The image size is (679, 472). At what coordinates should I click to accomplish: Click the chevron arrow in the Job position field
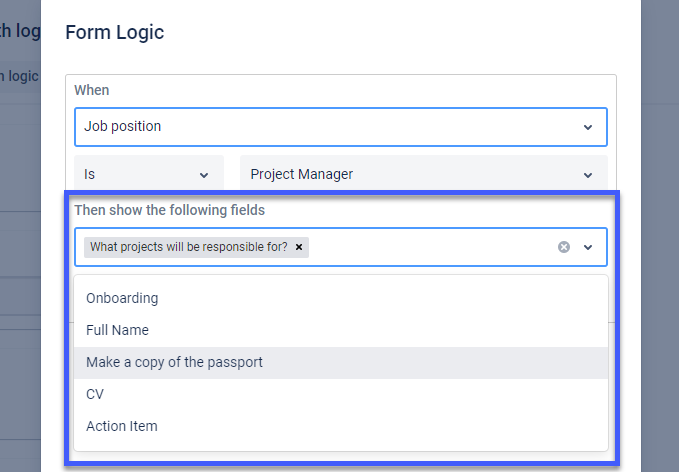coord(588,127)
